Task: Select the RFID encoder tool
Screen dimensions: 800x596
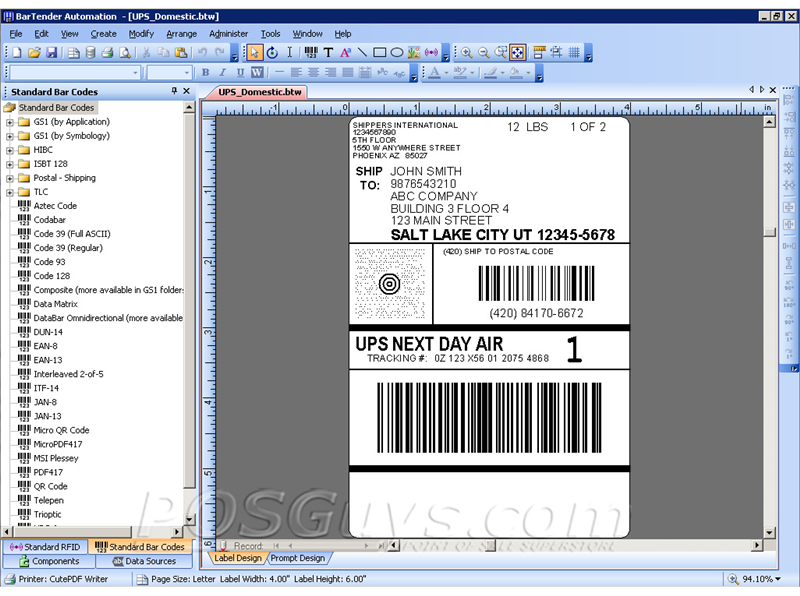Action: tap(433, 51)
